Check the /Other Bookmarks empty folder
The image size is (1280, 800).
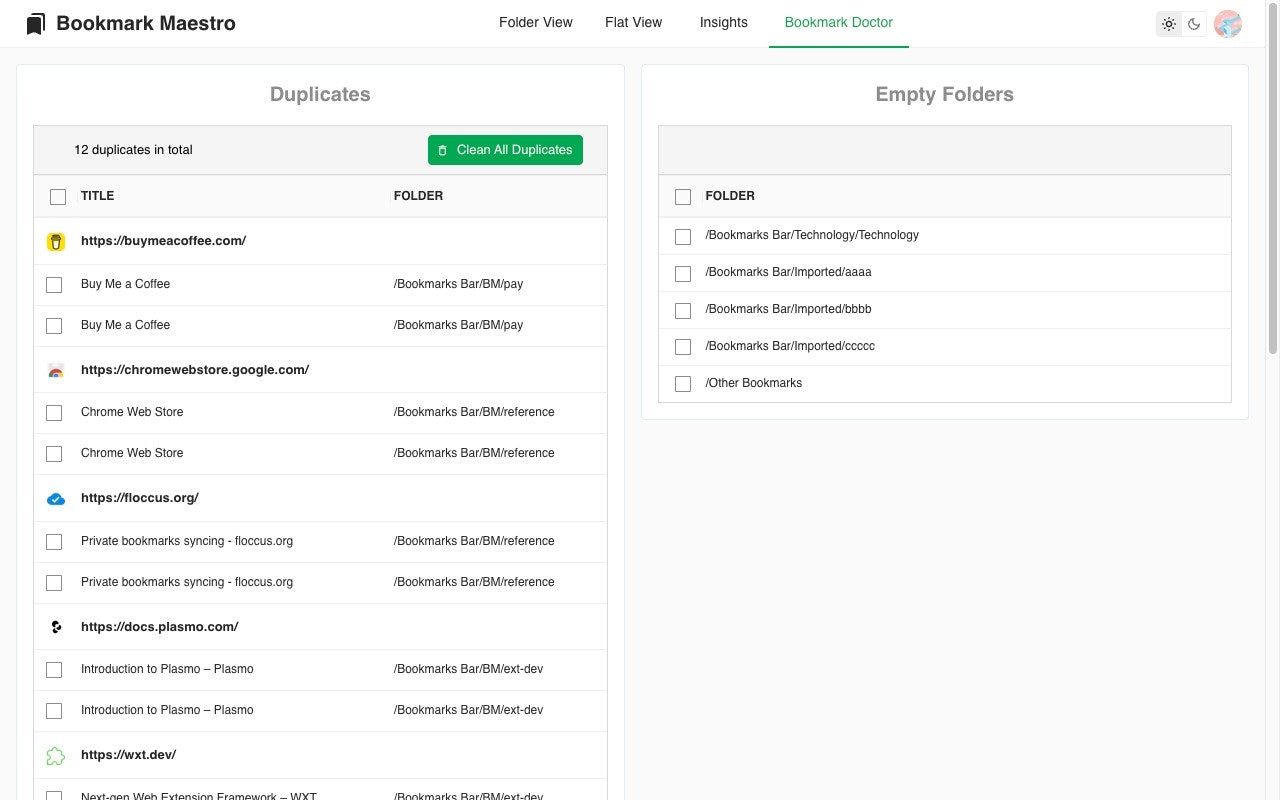point(683,383)
